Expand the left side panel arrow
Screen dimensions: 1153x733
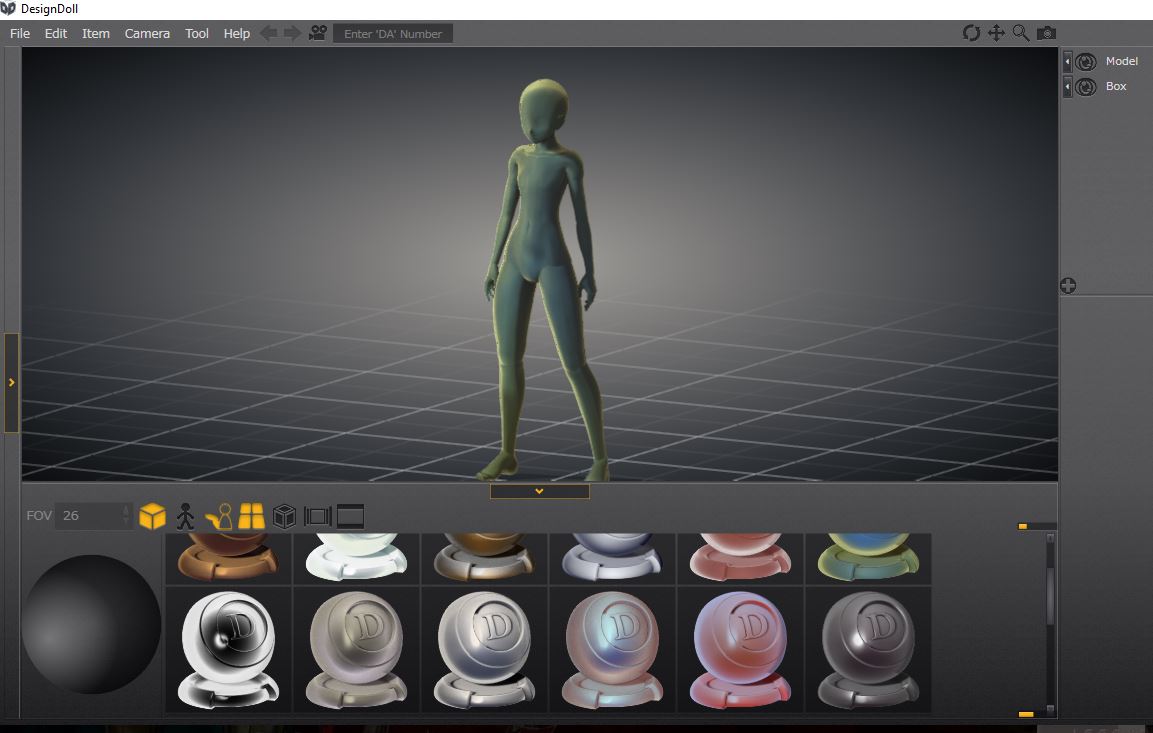point(11,382)
